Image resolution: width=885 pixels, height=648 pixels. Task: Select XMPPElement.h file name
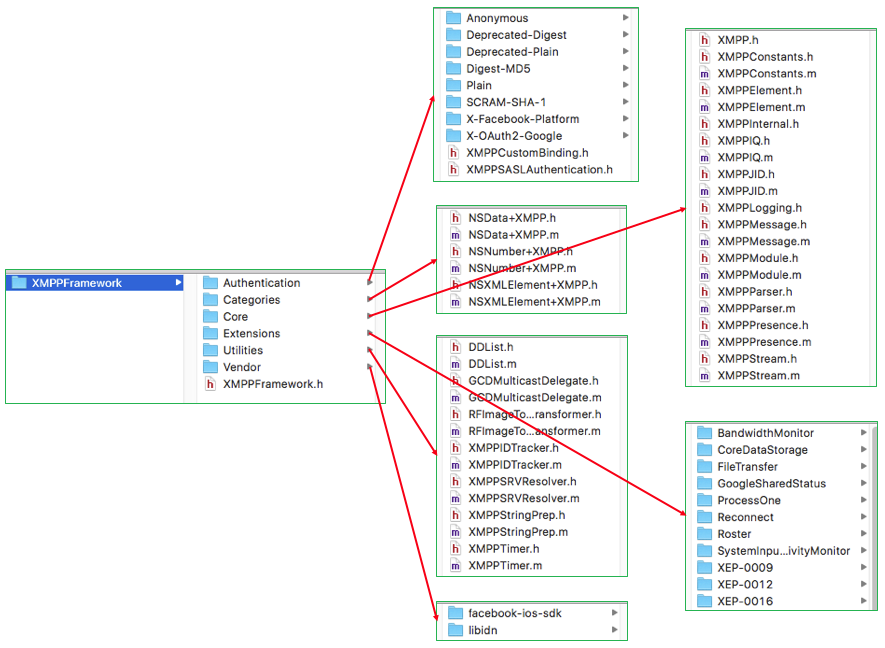coord(759,90)
